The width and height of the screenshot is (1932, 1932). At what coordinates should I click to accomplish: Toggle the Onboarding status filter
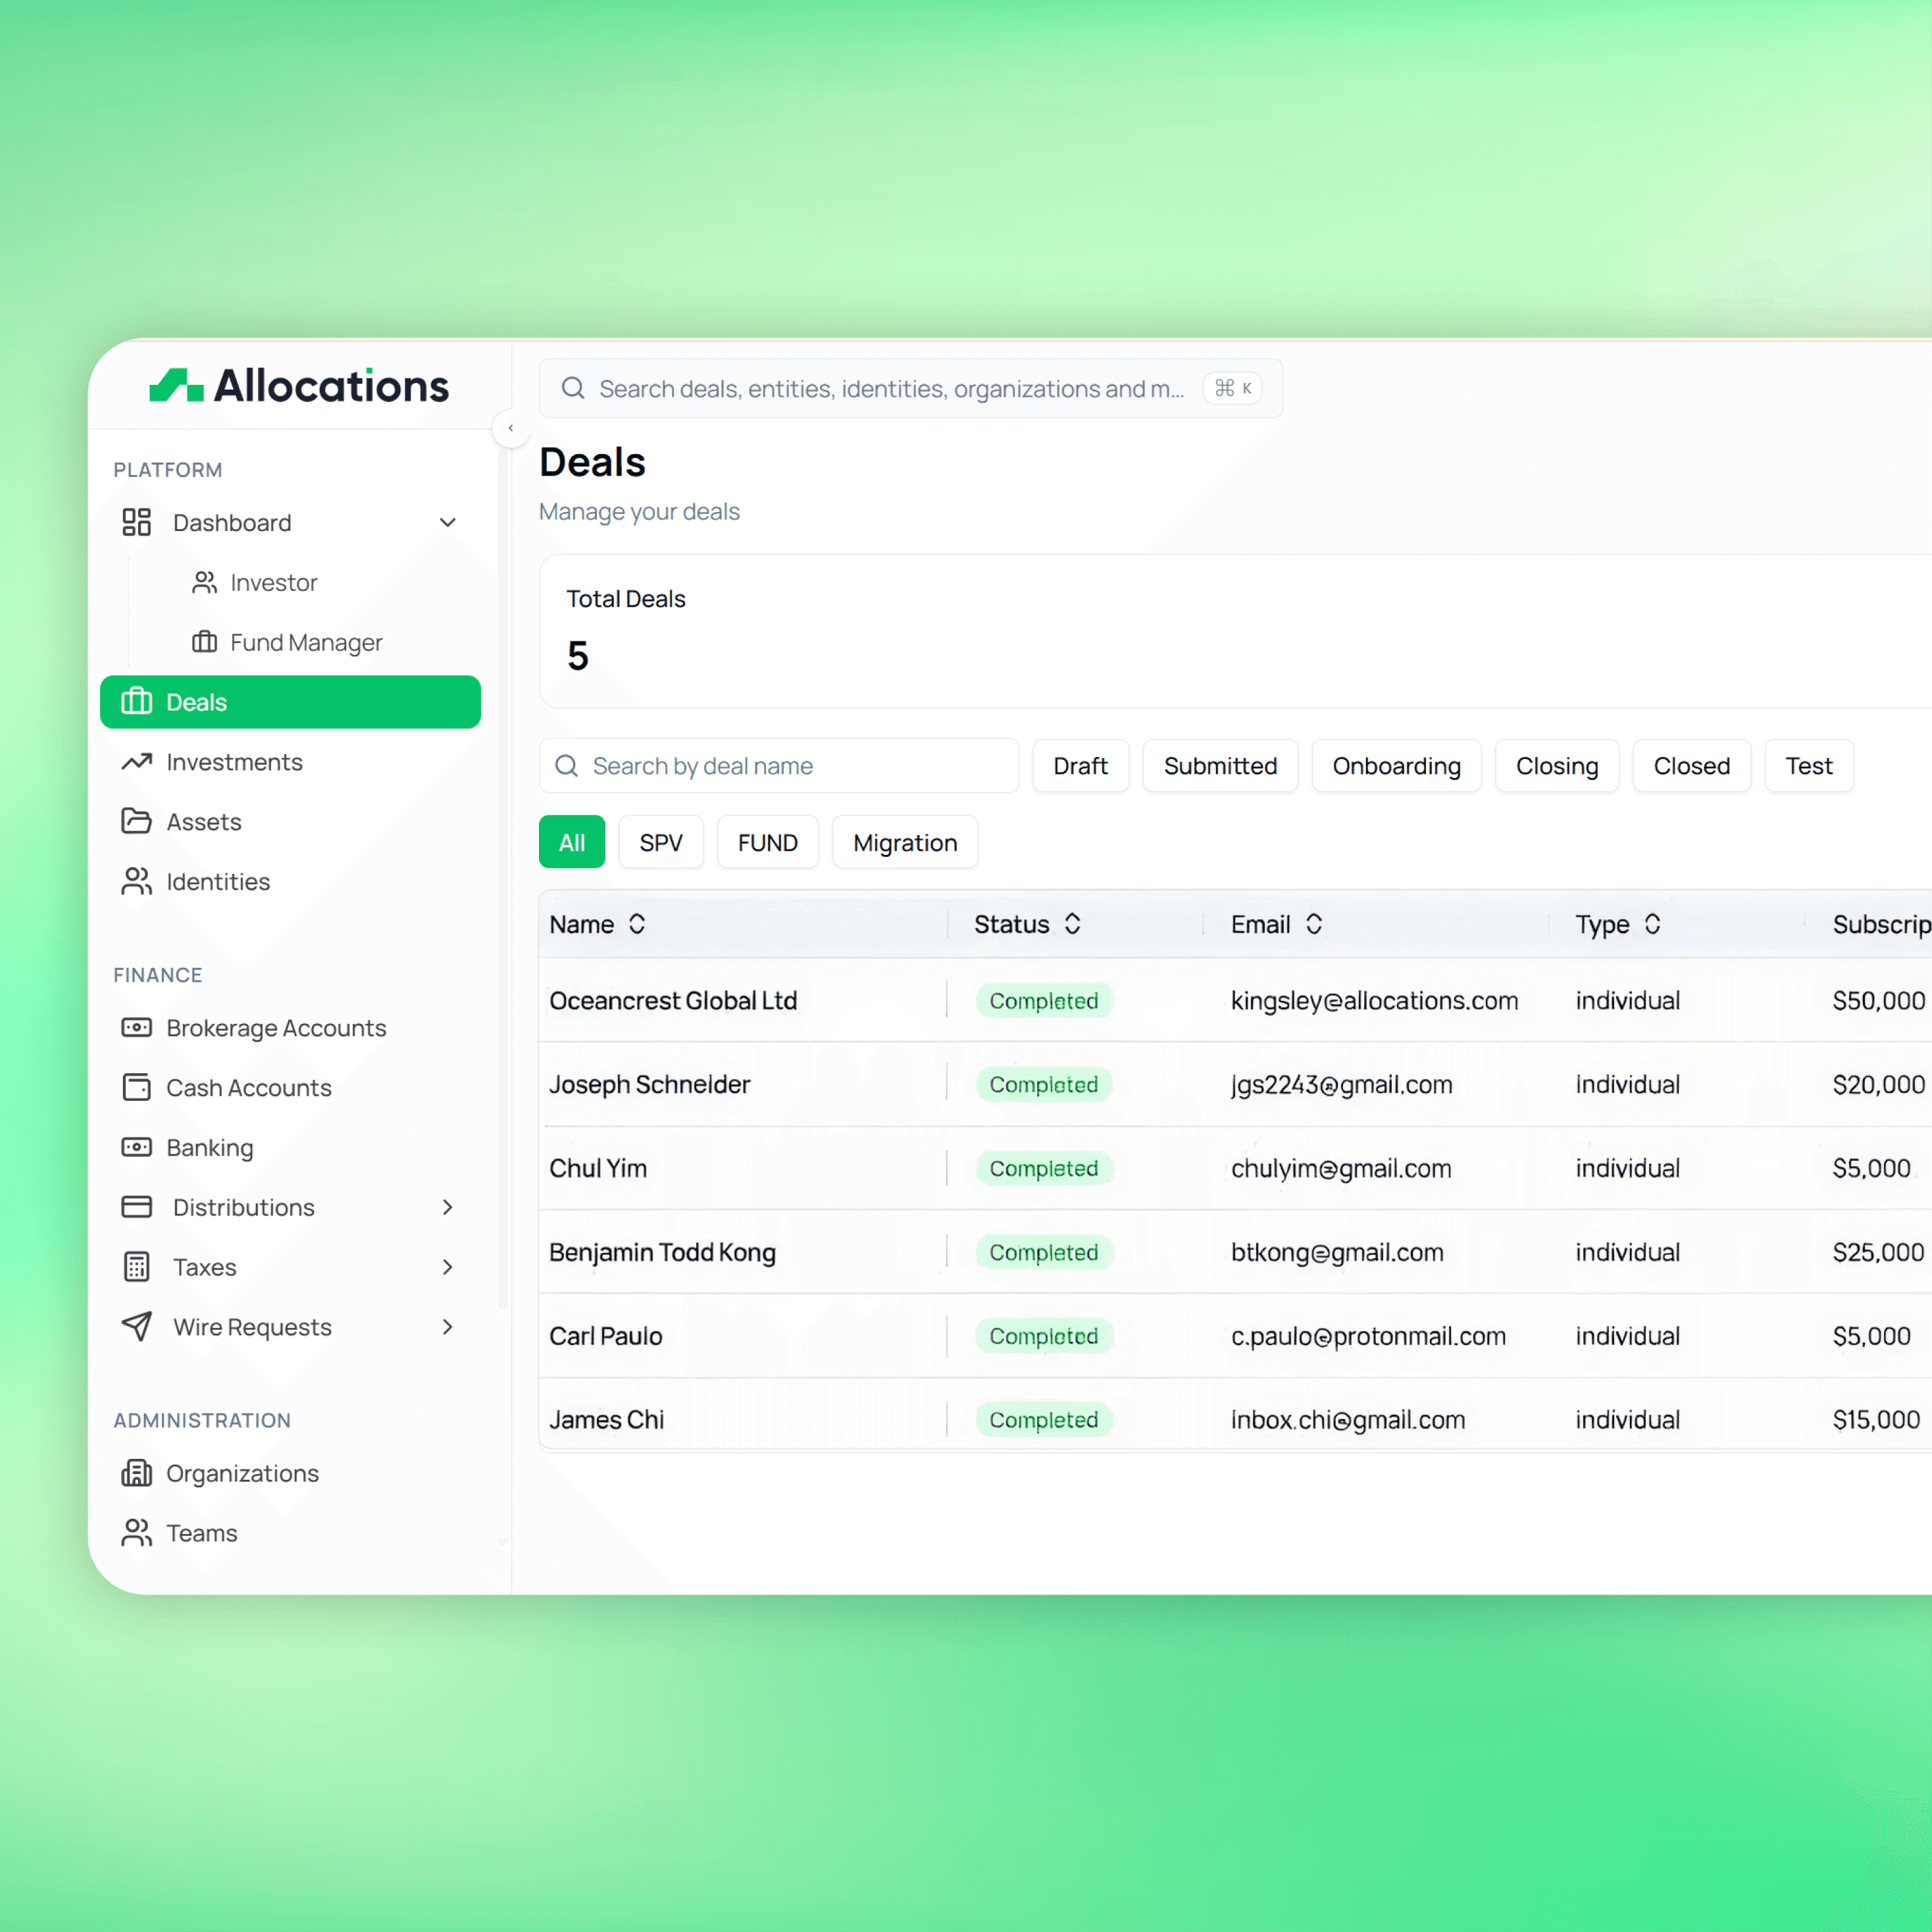(x=1396, y=766)
